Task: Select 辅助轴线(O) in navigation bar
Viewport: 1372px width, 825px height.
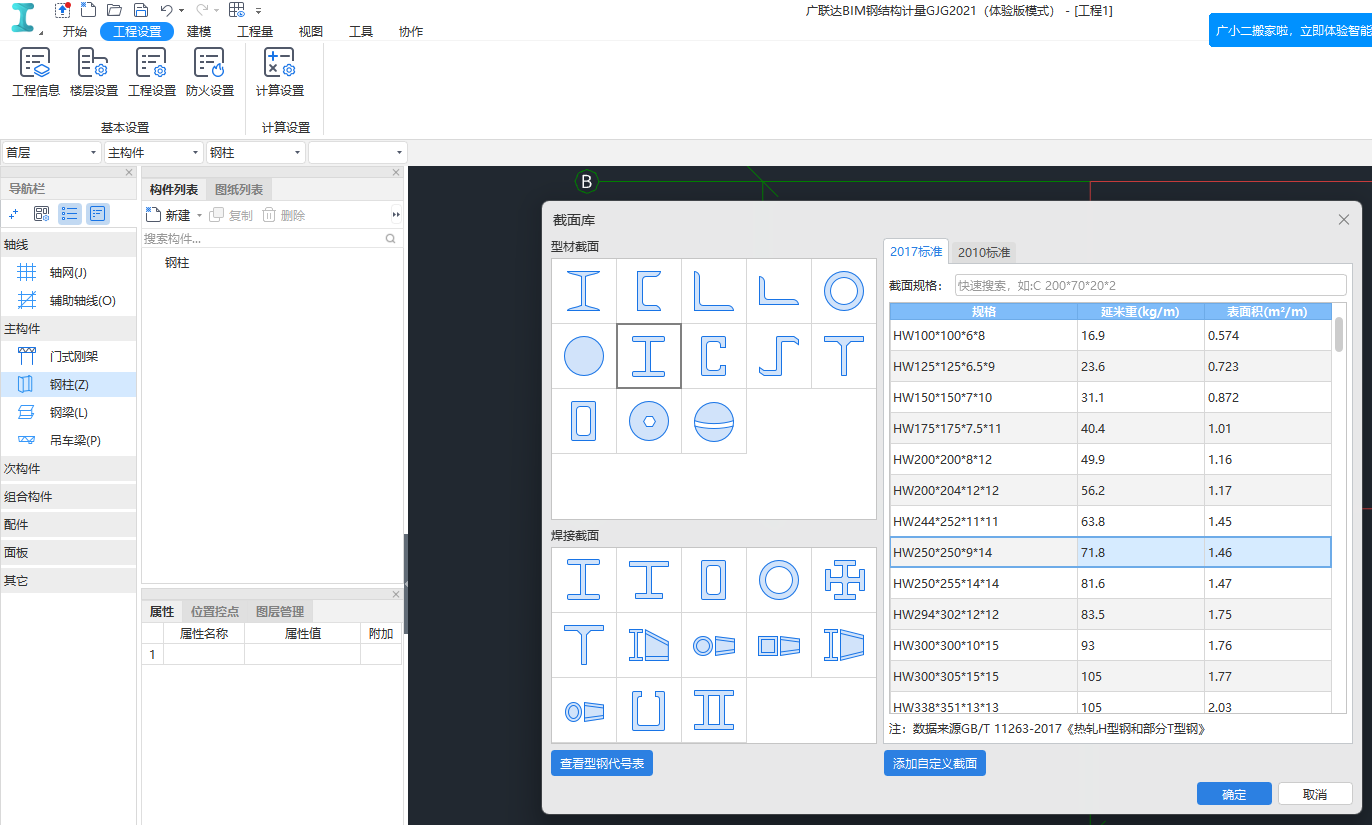Action: coord(68,300)
